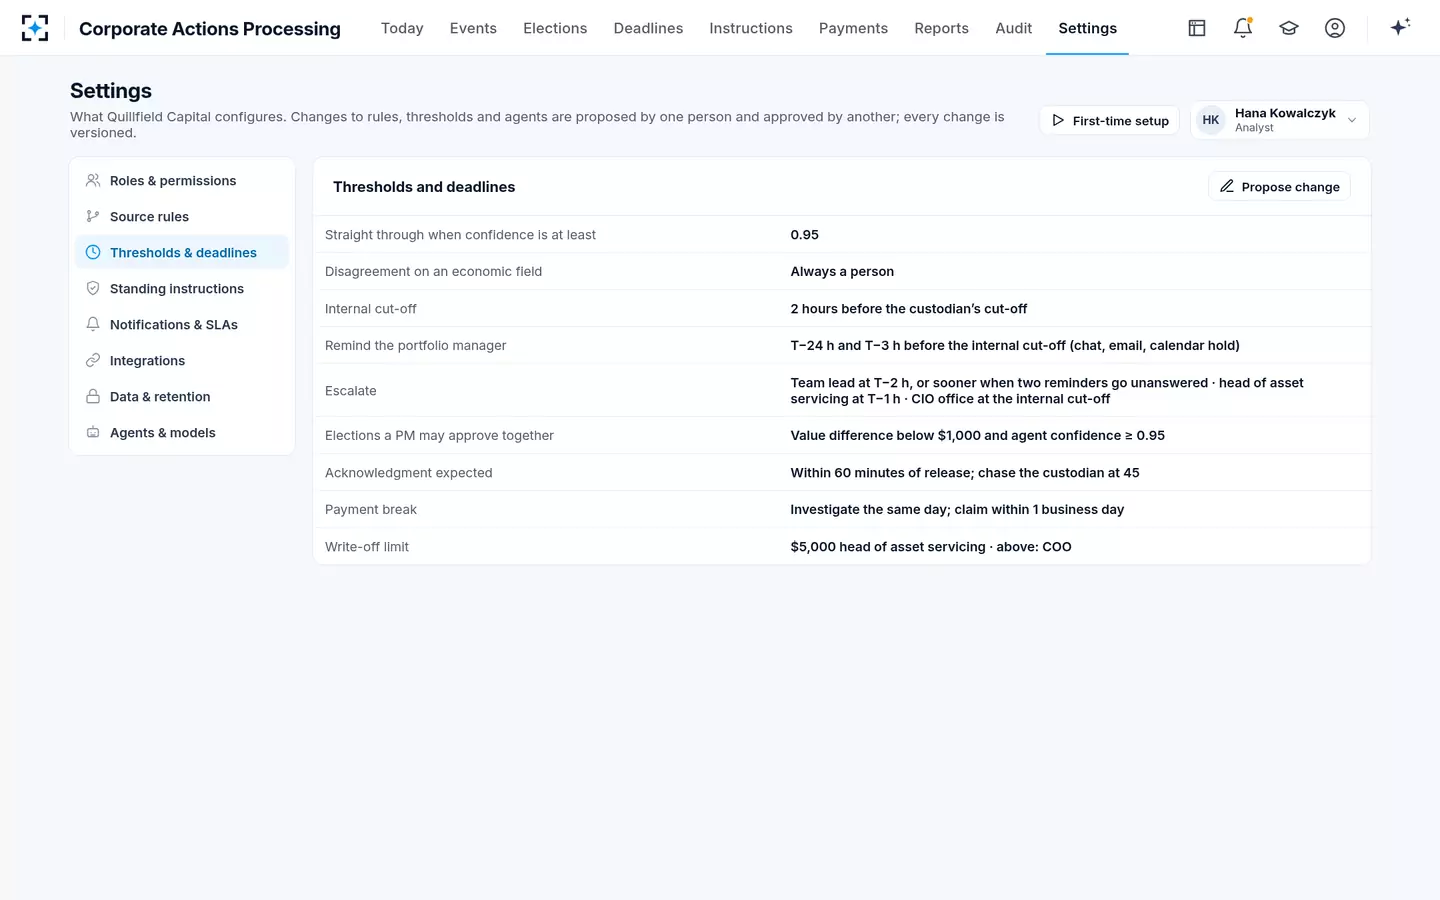
Task: Launch the AI sparkle assistant icon
Action: [x=1400, y=27]
